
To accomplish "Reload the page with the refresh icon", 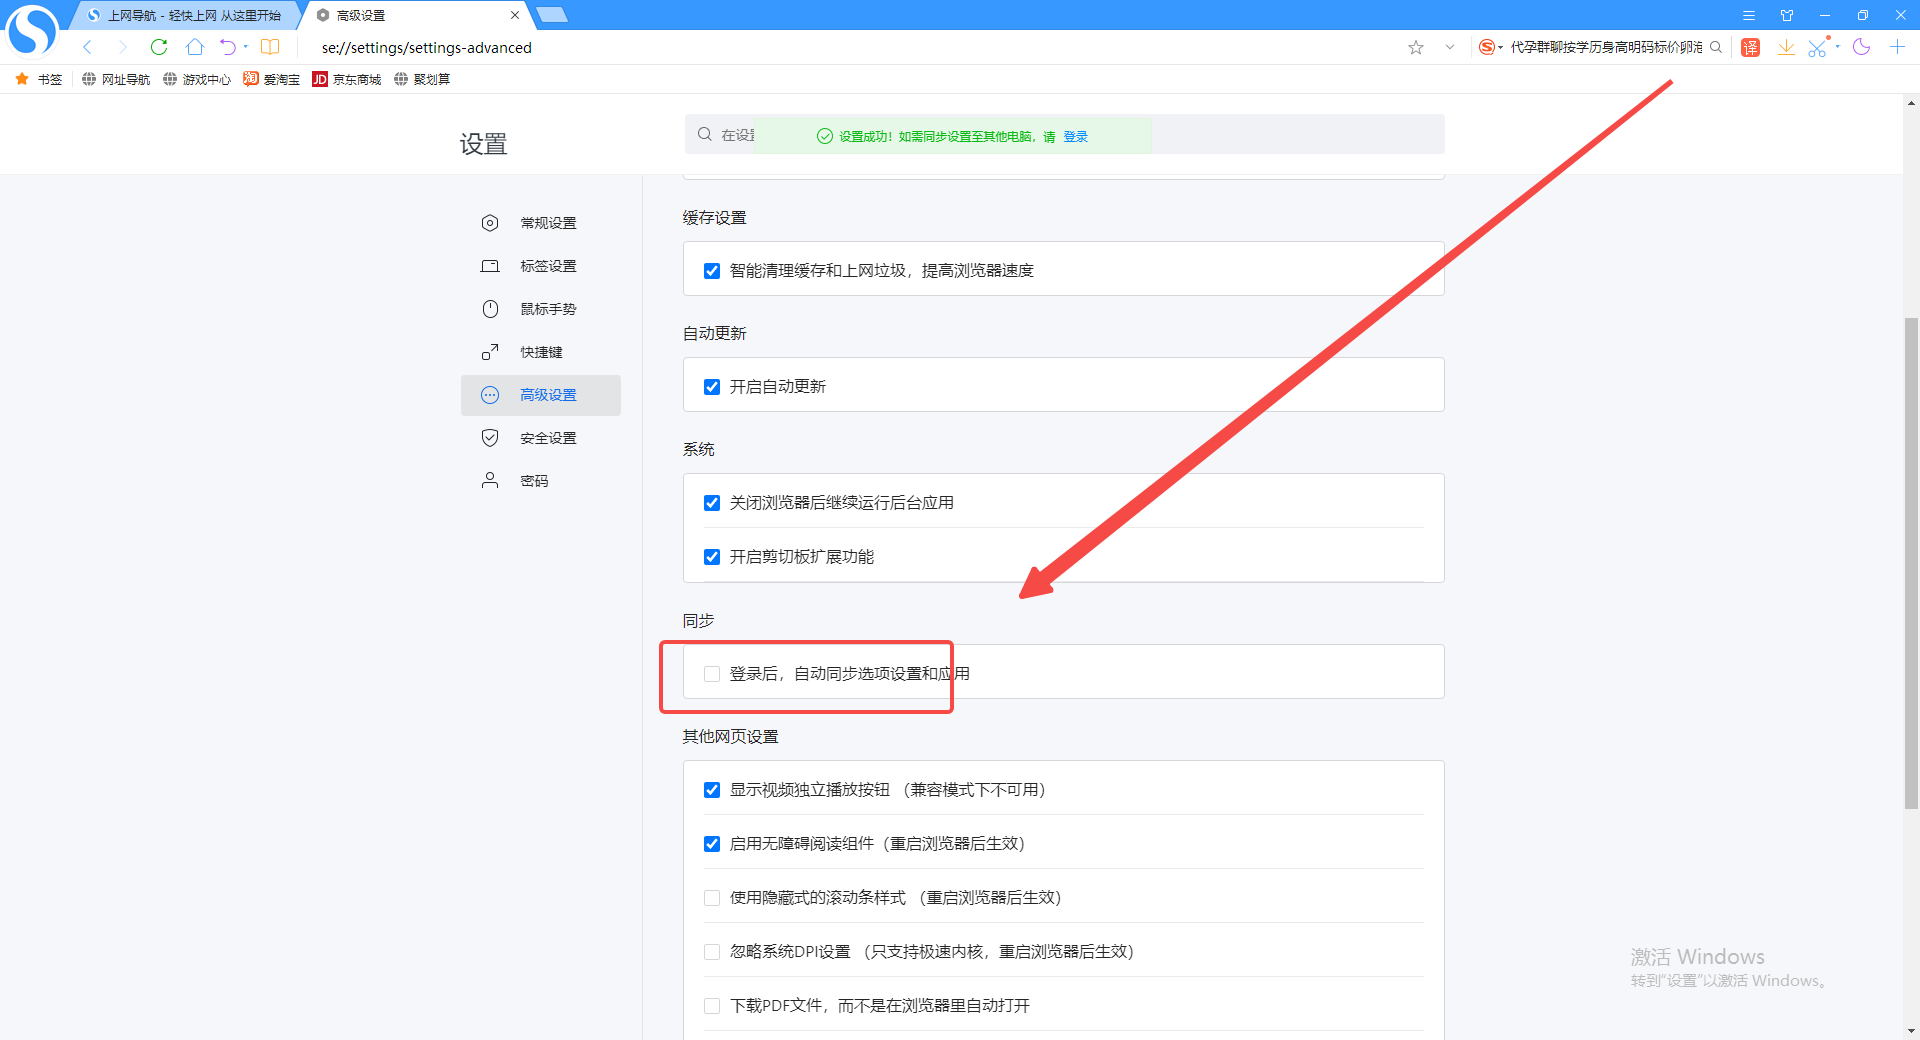I will pyautogui.click(x=159, y=47).
